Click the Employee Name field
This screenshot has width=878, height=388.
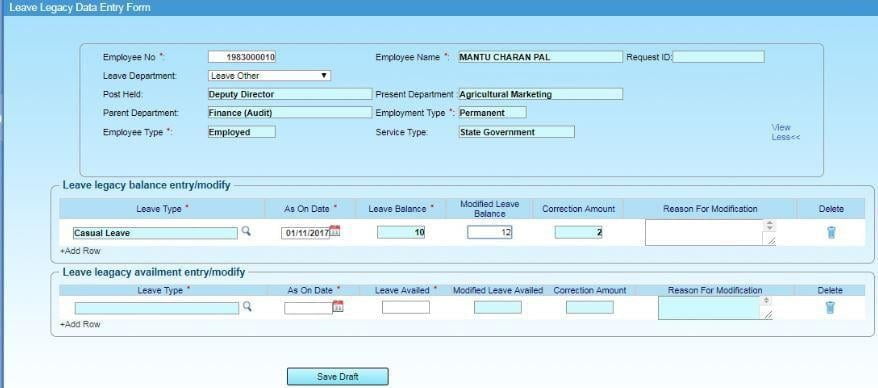[x=540, y=57]
